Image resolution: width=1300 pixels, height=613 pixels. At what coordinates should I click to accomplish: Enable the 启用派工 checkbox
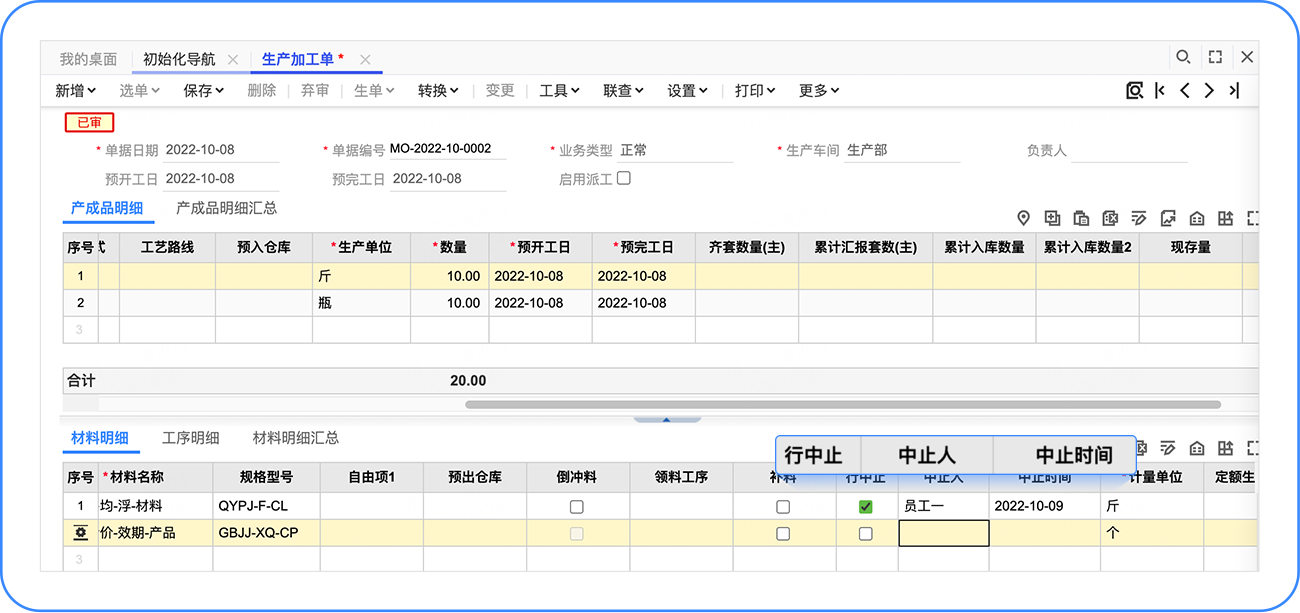[x=624, y=178]
